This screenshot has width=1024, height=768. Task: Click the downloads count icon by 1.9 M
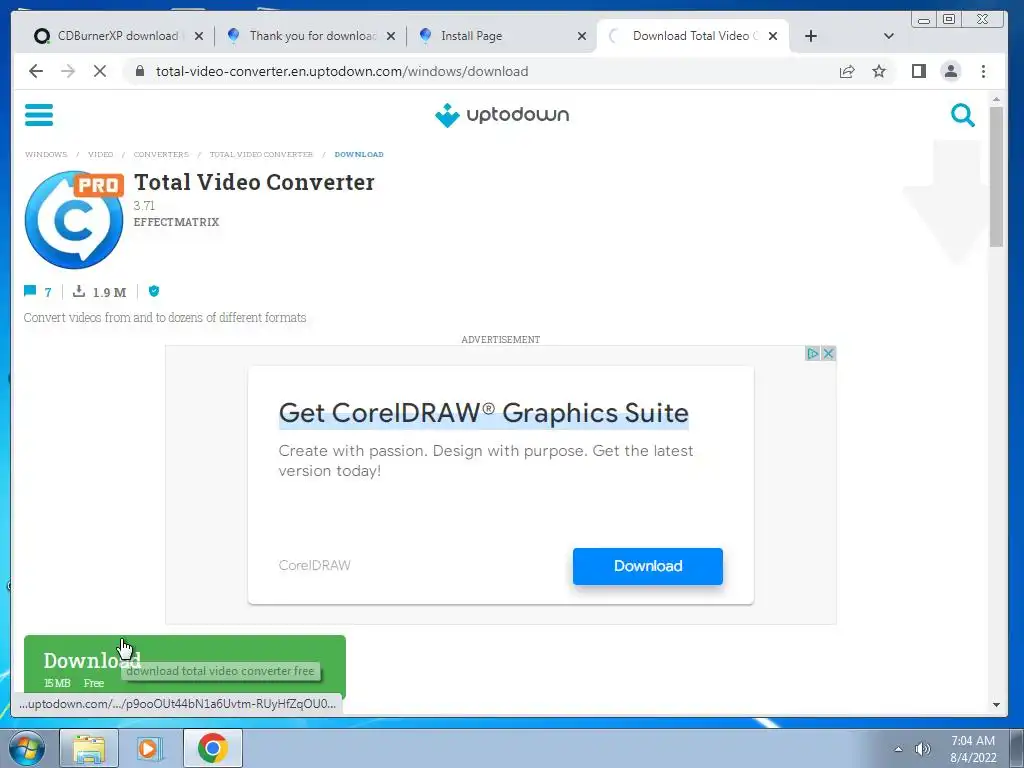point(79,291)
